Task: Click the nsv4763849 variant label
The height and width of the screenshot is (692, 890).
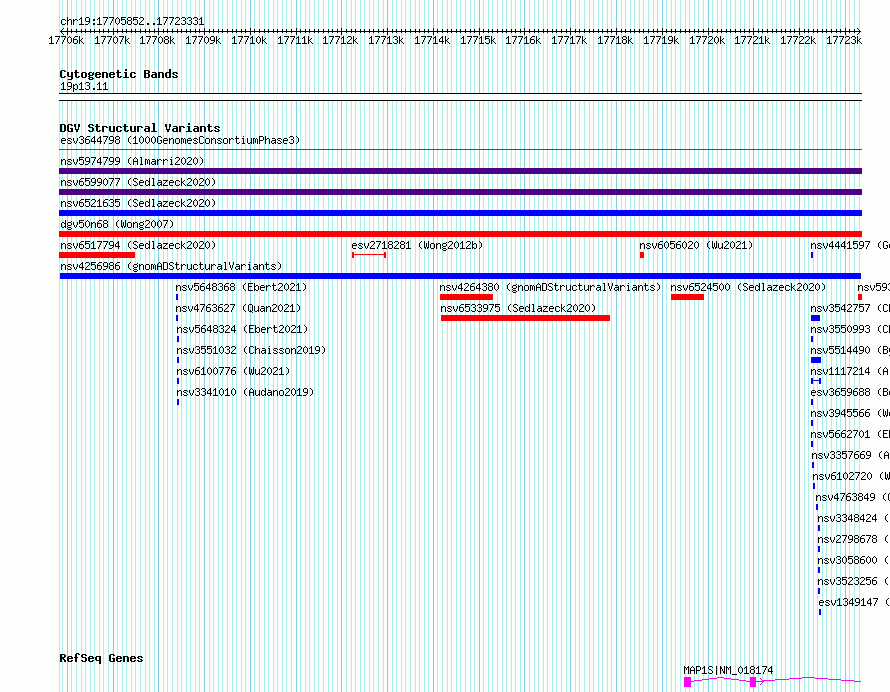Action: [853, 497]
